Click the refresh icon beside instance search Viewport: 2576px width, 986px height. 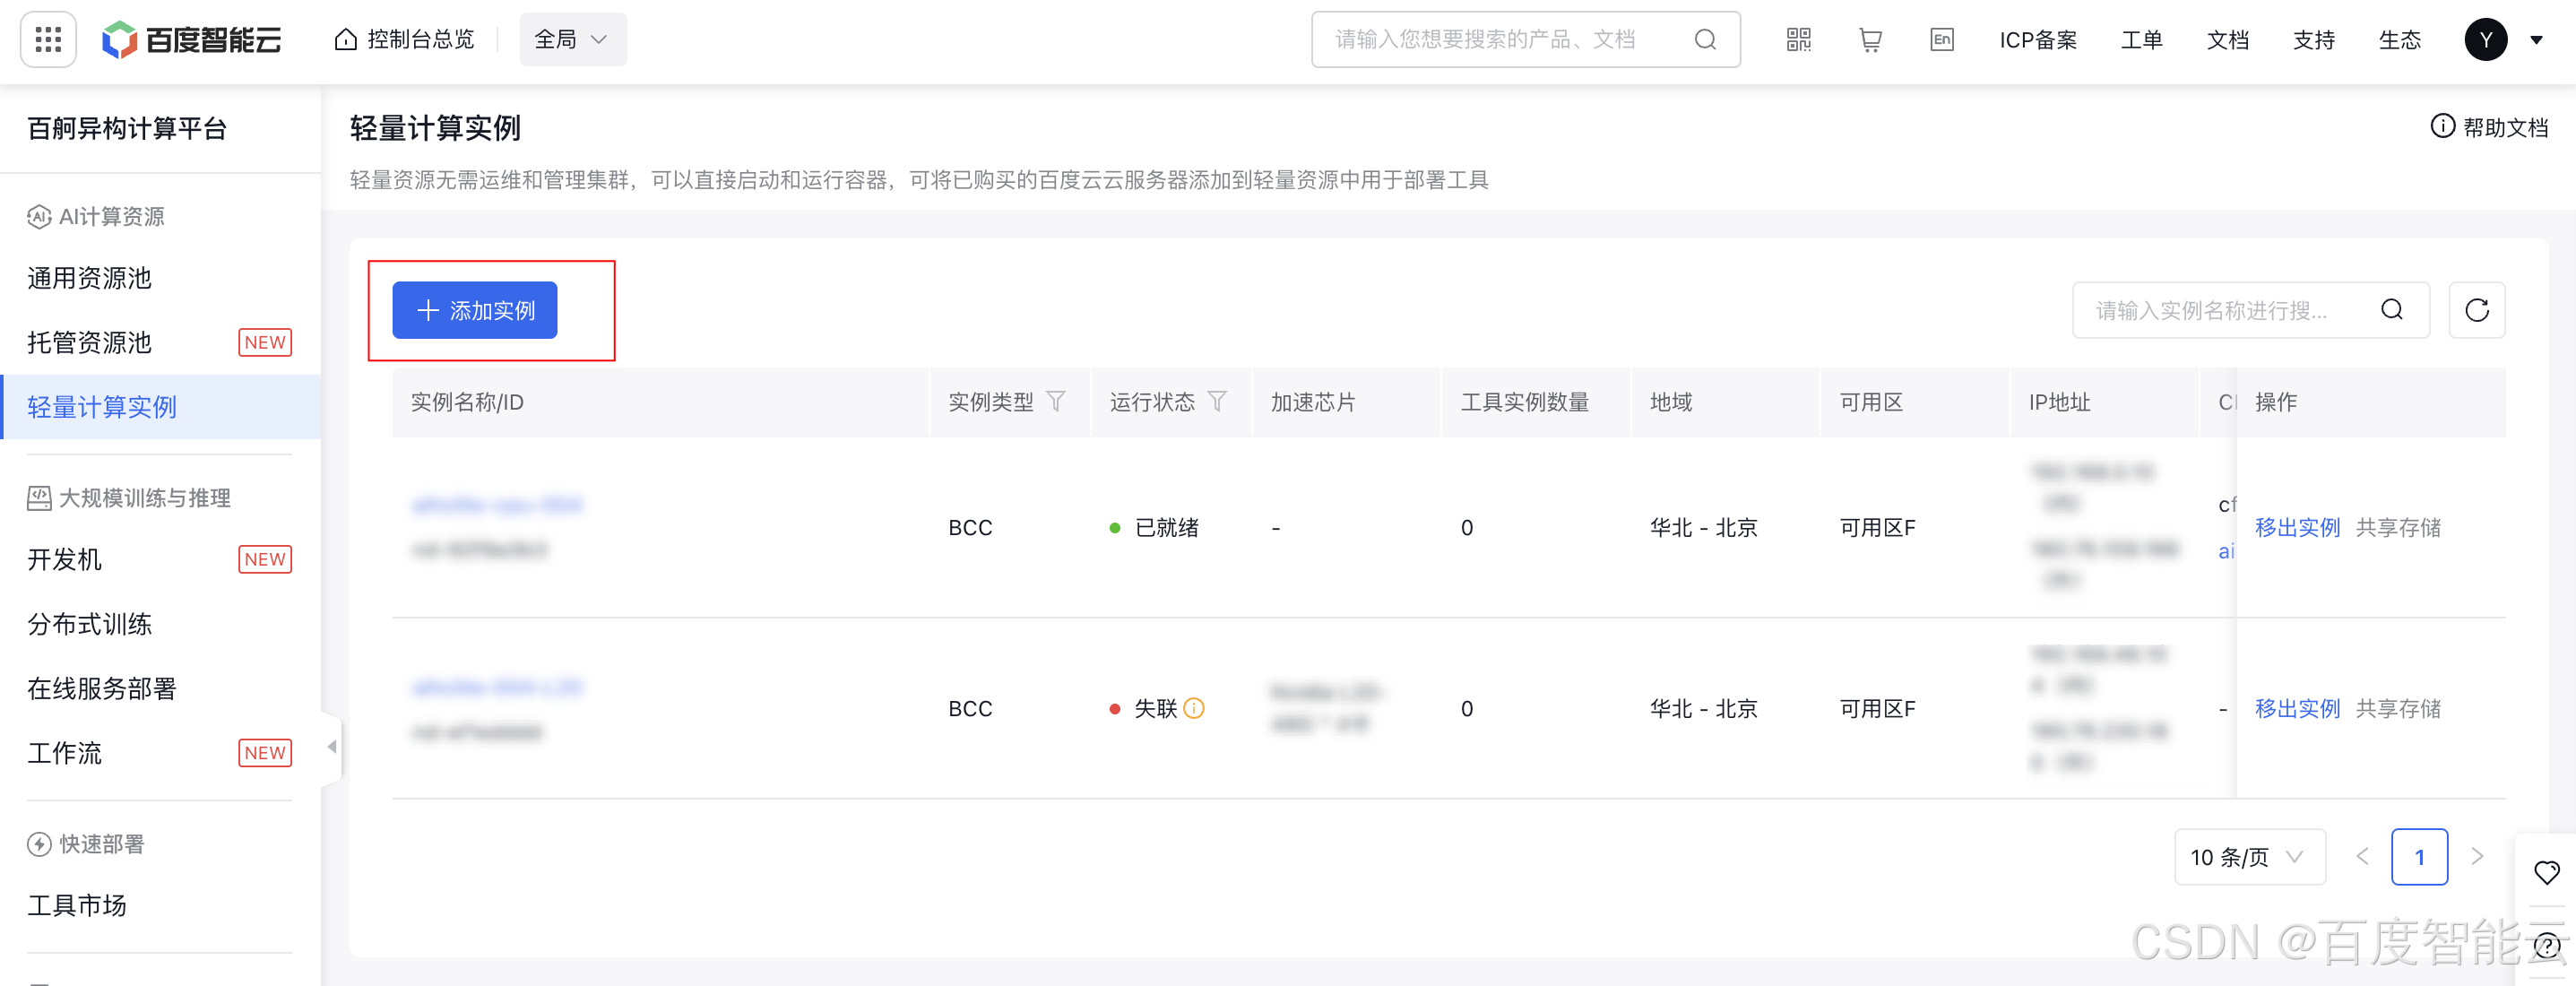(2476, 311)
